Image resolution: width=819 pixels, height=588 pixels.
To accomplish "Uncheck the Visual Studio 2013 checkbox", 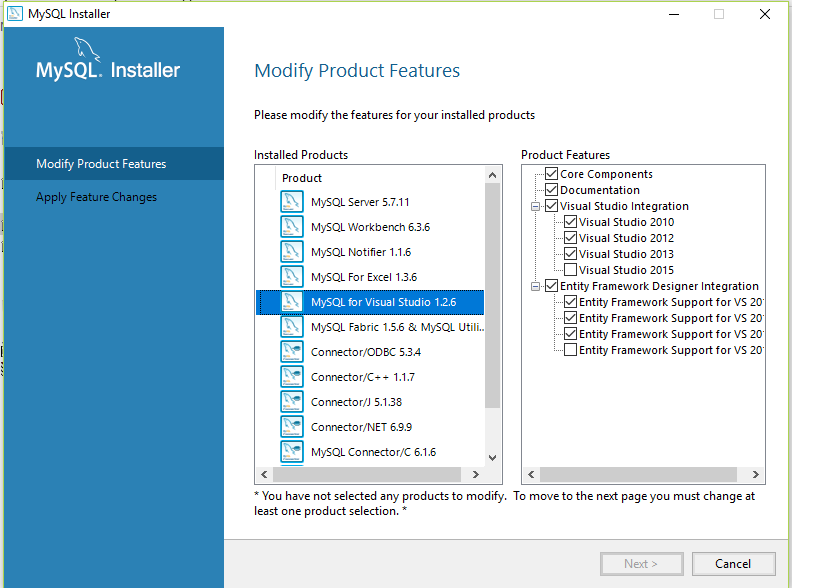I will pyautogui.click(x=570, y=254).
